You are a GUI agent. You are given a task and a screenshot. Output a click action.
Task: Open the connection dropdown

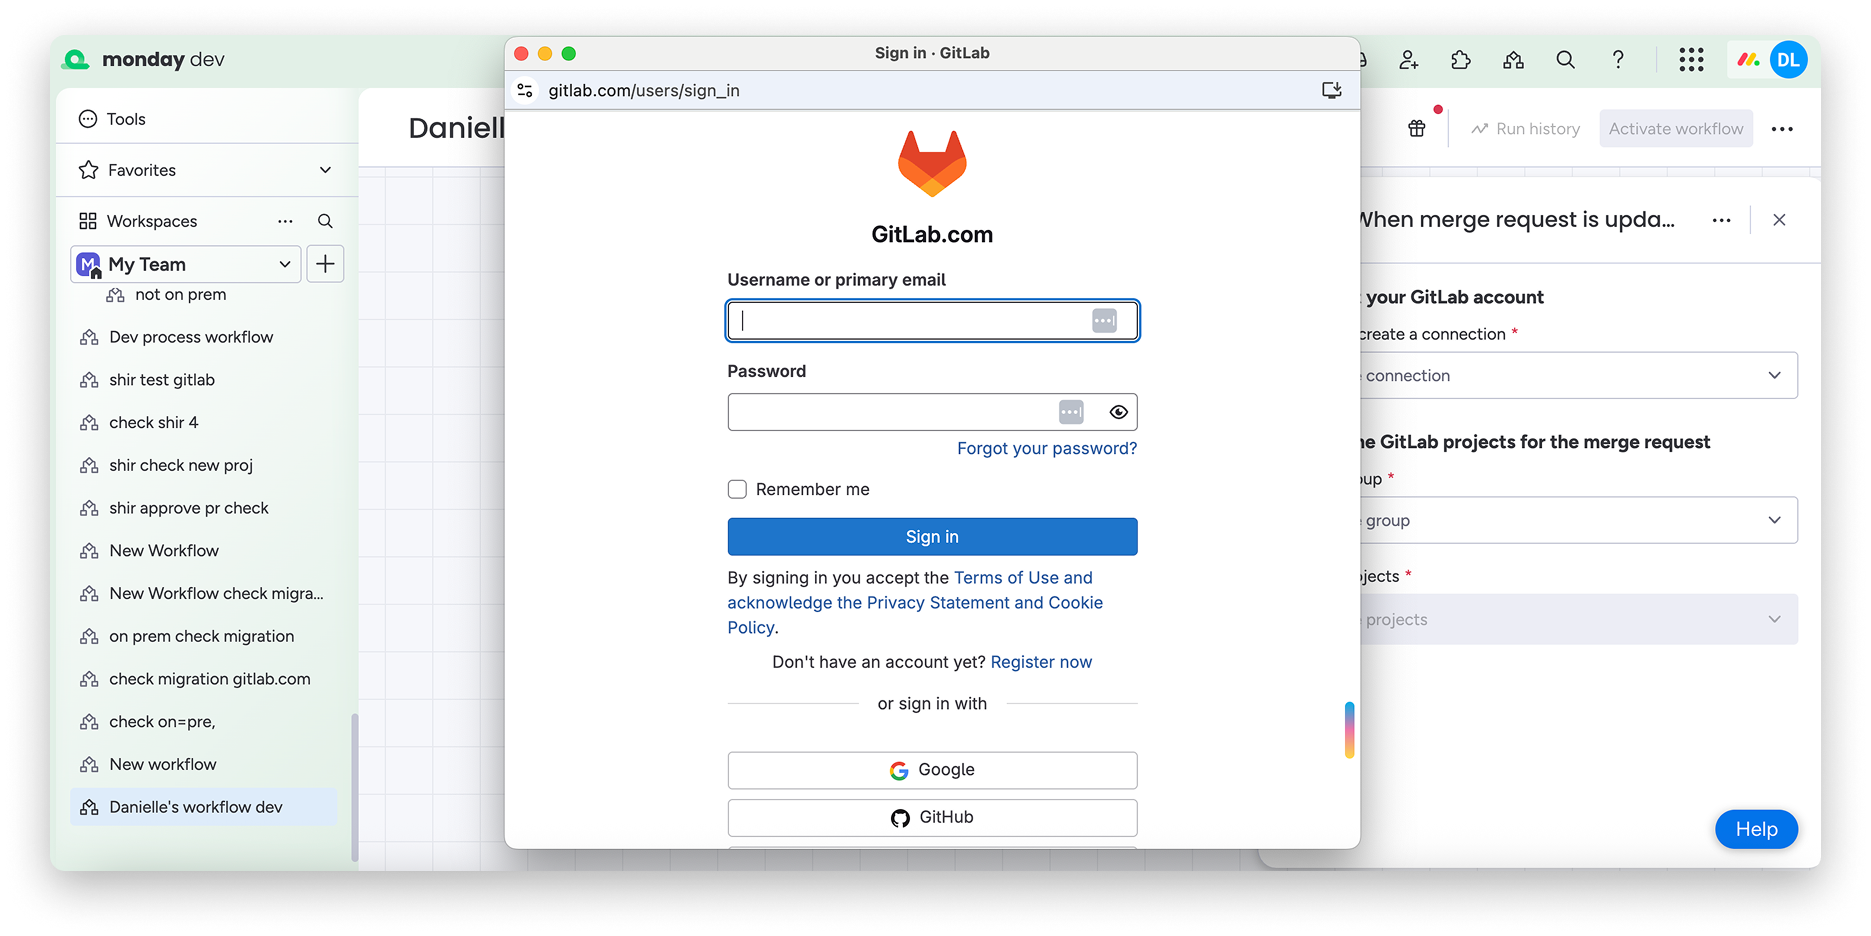[x=1579, y=376]
